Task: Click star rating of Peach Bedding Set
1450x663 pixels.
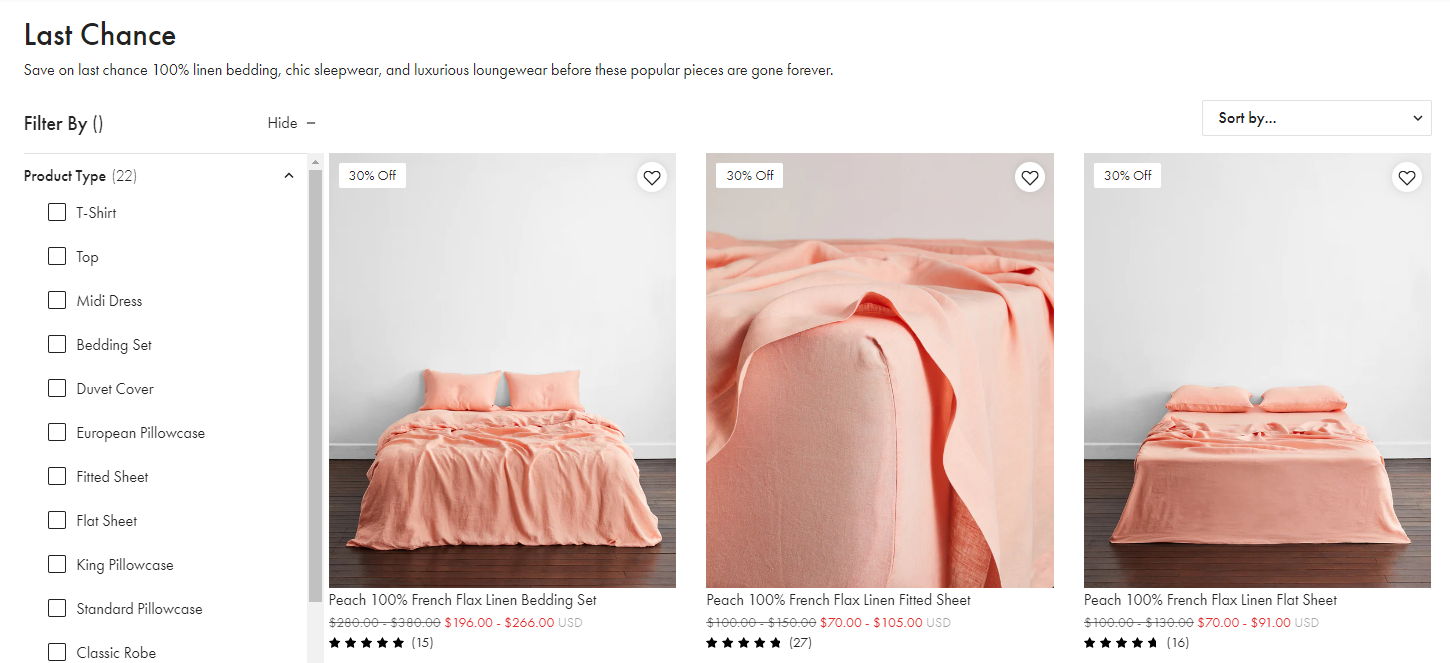Action: pyautogui.click(x=367, y=643)
